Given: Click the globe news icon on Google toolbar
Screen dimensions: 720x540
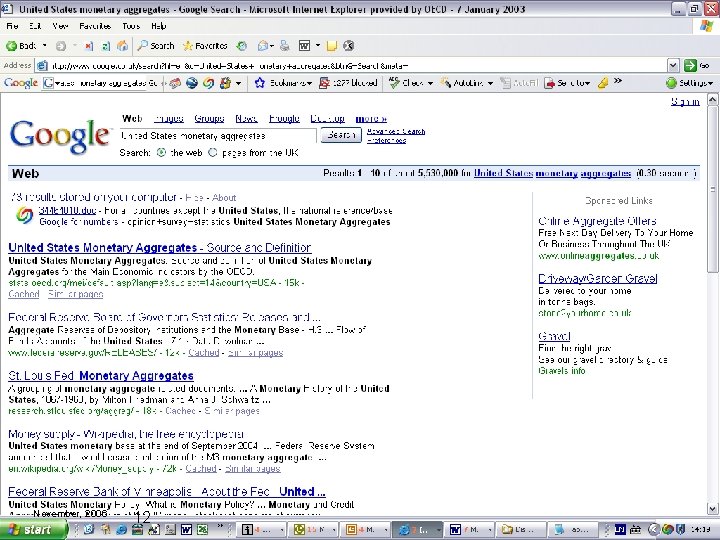Looking at the screenshot, I should point(192,83).
